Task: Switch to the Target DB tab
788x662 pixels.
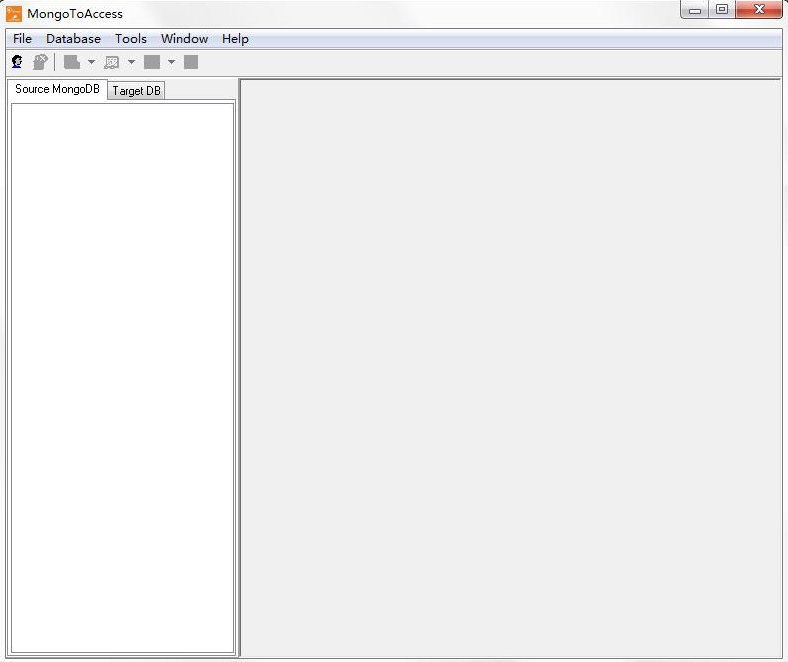Action: coord(136,91)
